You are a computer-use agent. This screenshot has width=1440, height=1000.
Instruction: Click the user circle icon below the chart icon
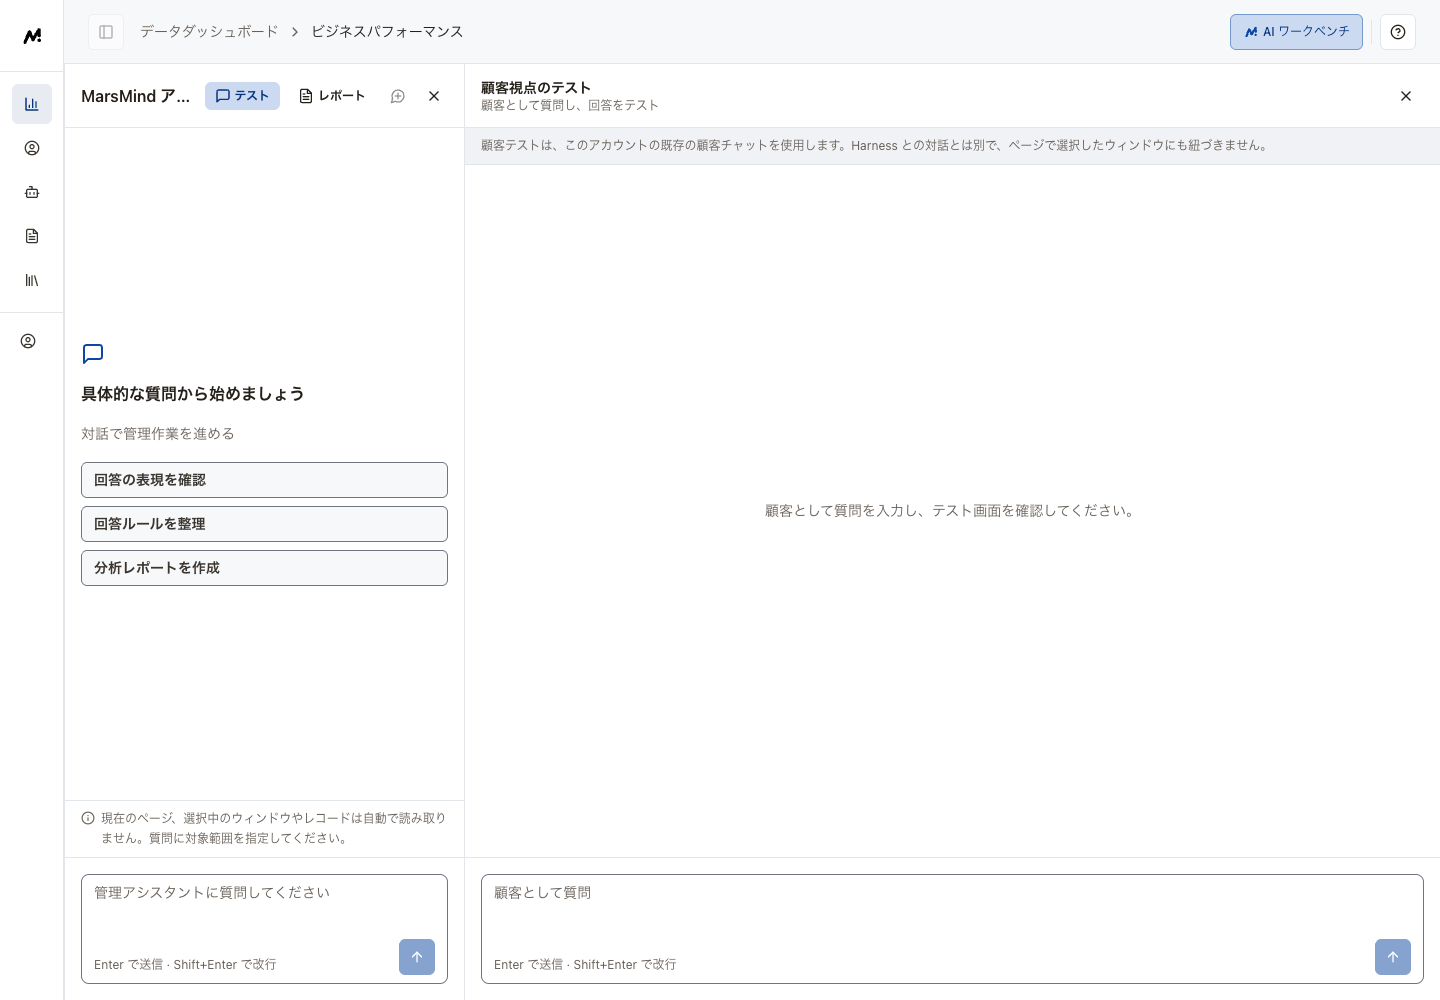(x=32, y=148)
